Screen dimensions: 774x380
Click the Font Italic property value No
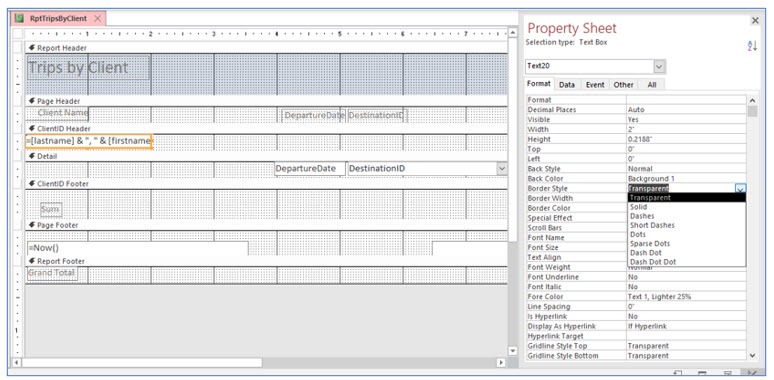pyautogui.click(x=686, y=287)
